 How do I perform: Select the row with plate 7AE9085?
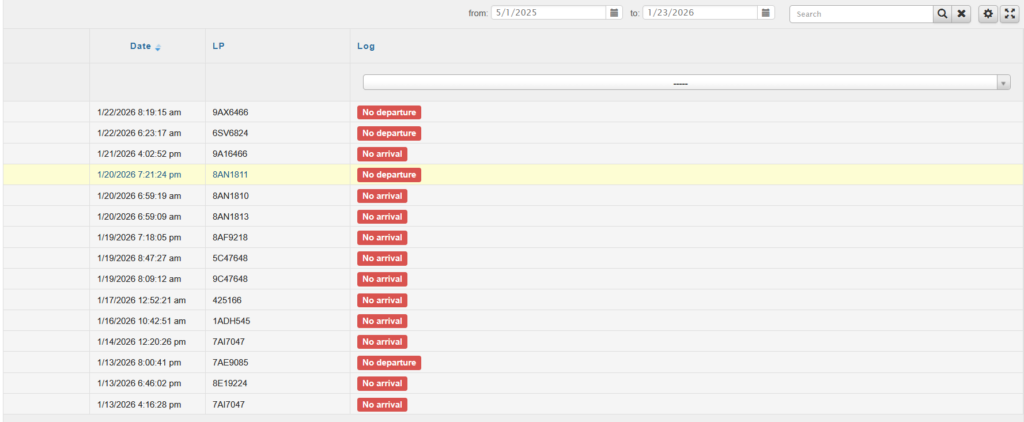[230, 362]
